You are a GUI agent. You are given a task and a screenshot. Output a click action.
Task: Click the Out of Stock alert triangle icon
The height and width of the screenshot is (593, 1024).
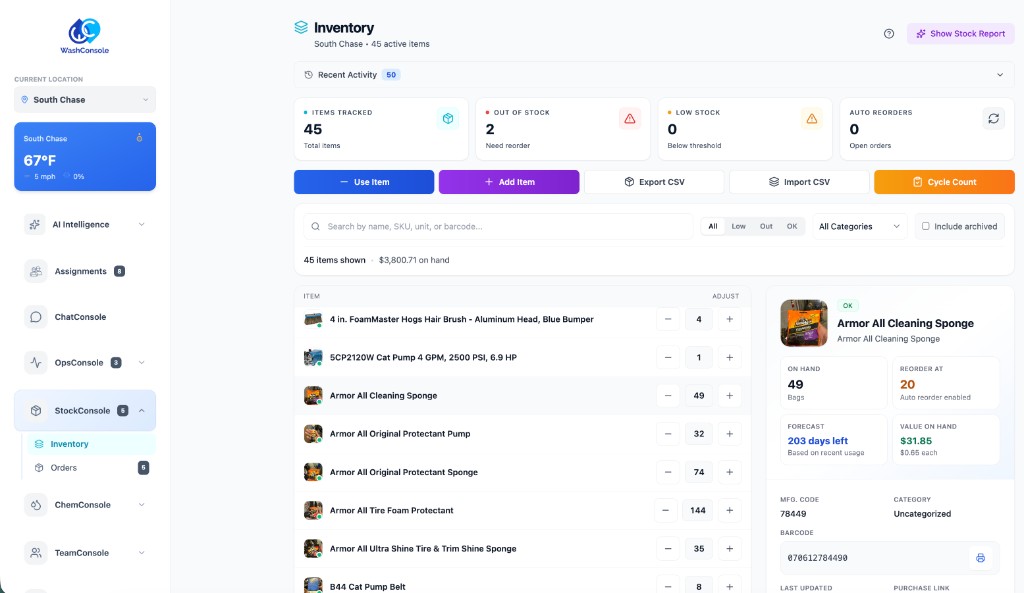629,117
